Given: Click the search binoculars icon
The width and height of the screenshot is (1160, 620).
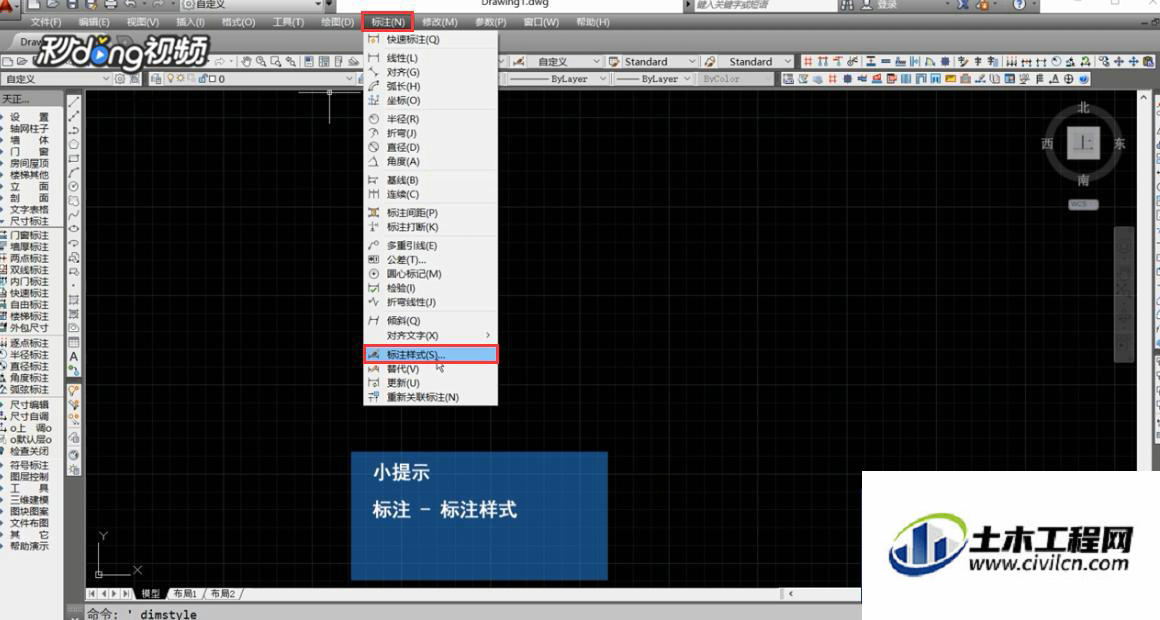Looking at the screenshot, I should click(847, 5).
